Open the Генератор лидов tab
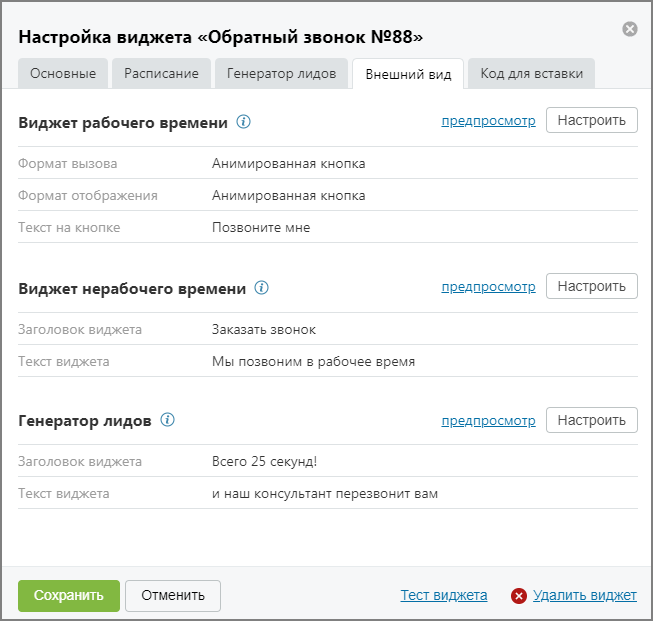This screenshot has height=621, width=653. tap(281, 73)
